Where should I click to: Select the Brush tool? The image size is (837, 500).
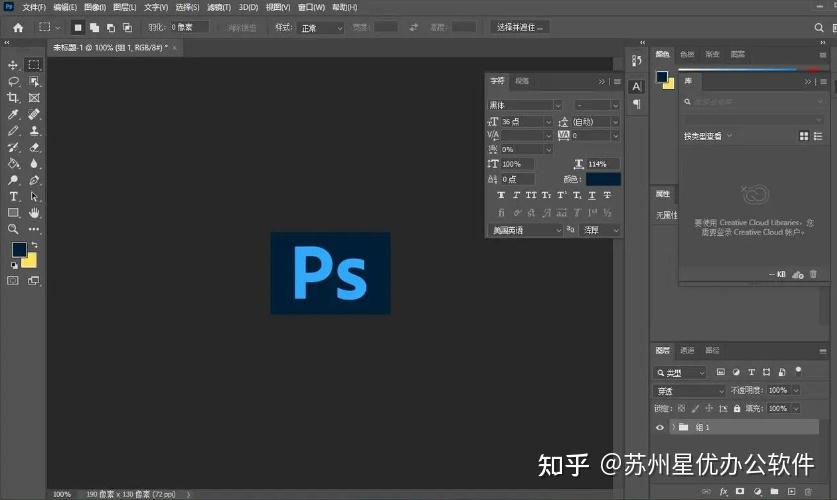click(13, 131)
